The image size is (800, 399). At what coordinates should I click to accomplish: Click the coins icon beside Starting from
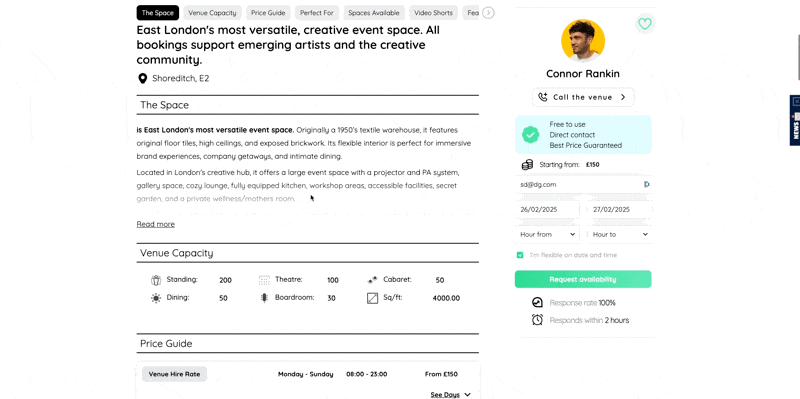pyautogui.click(x=527, y=165)
